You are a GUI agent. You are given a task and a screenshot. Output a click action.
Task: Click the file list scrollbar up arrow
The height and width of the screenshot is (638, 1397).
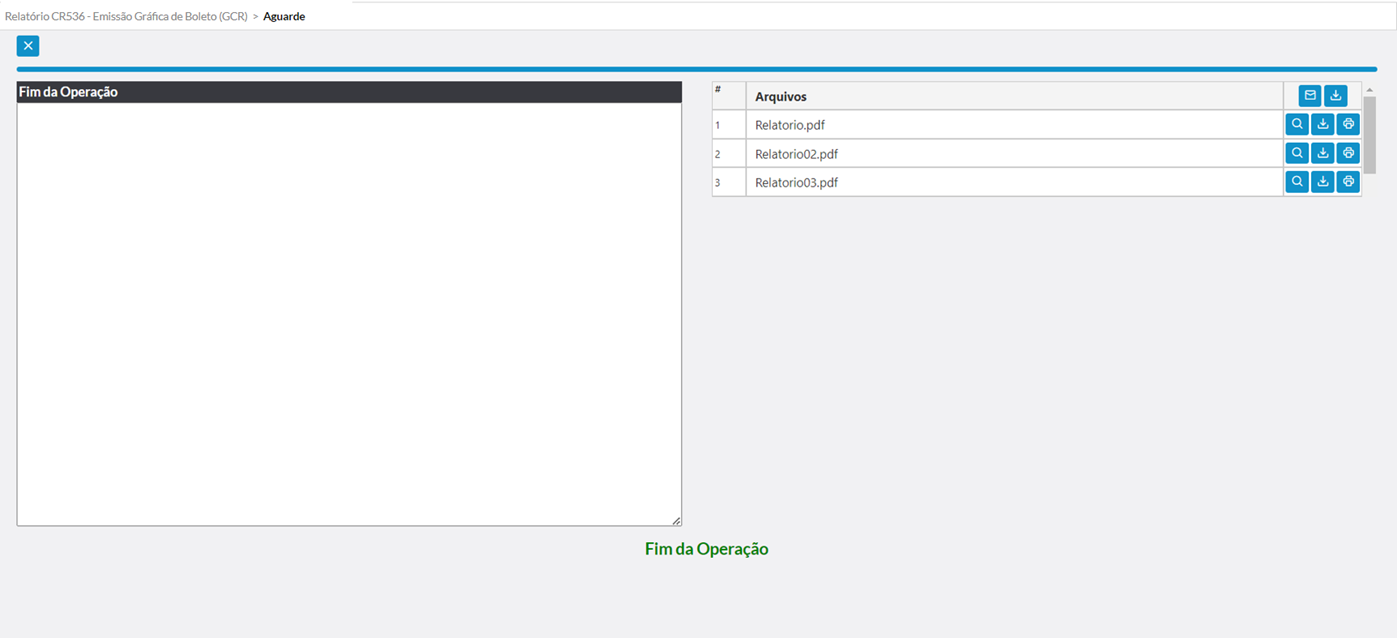(x=1370, y=90)
